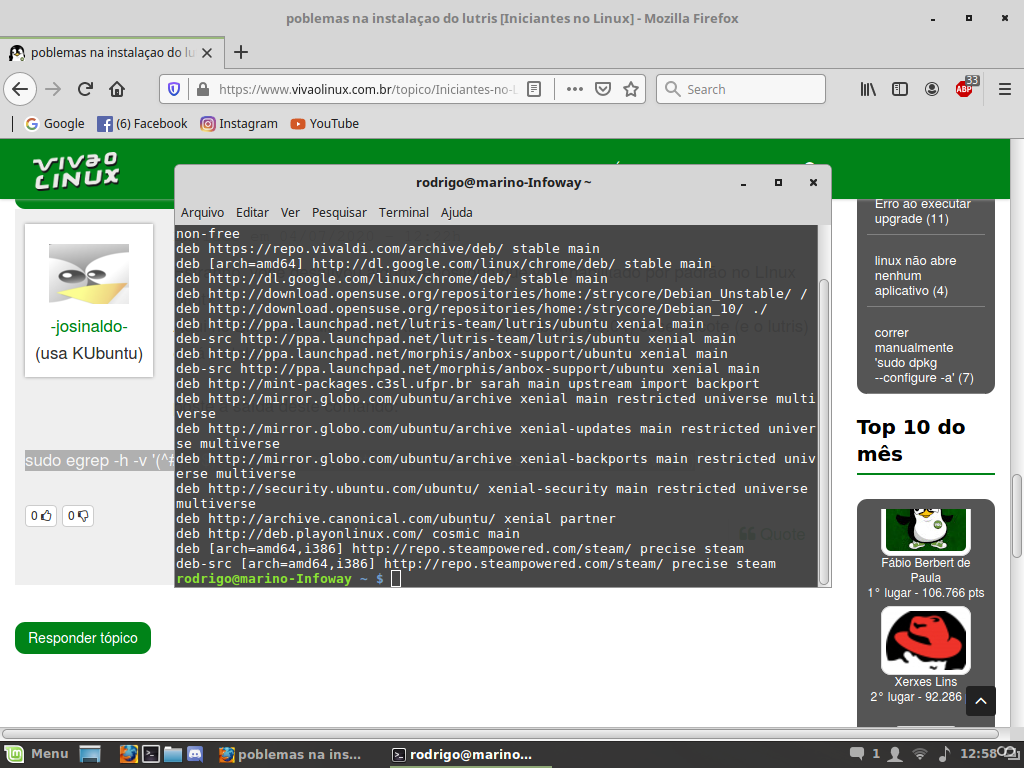The image size is (1024, 768).
Task: Click in the Firefox Search box
Action: [x=741, y=89]
